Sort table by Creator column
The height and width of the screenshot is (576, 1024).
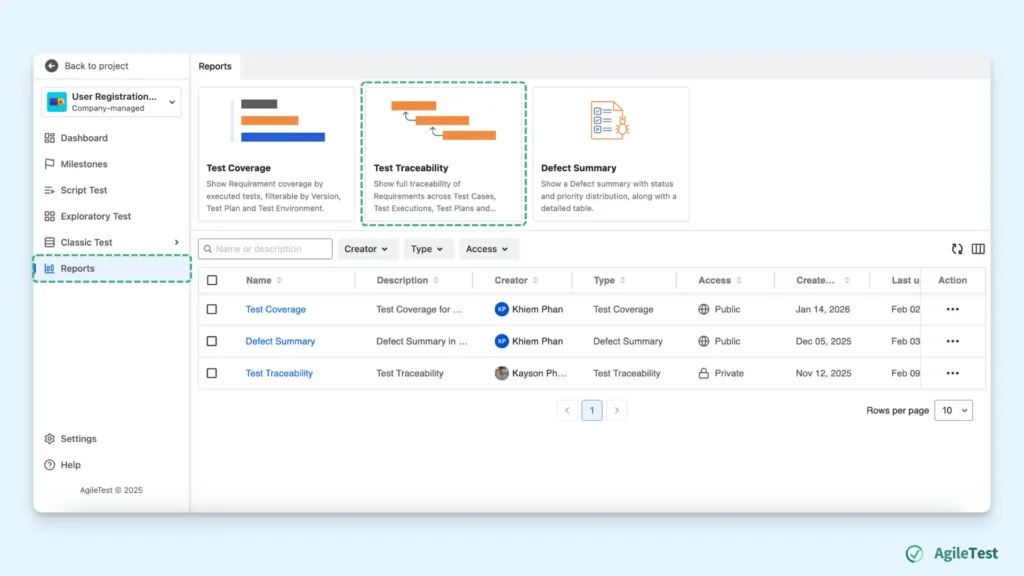pyautogui.click(x=536, y=280)
